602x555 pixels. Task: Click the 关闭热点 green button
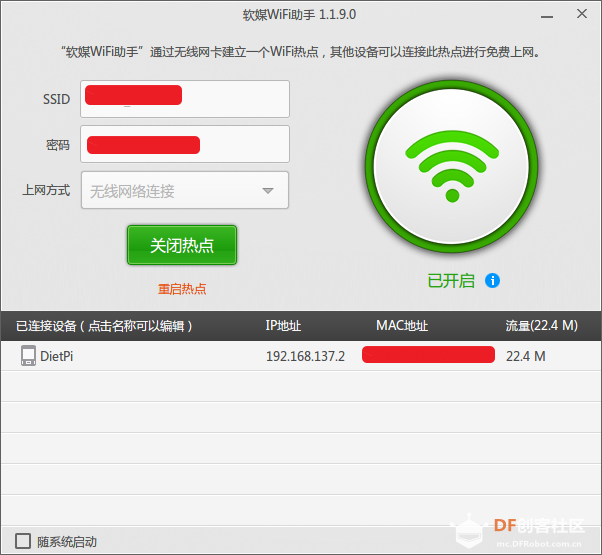pos(182,245)
